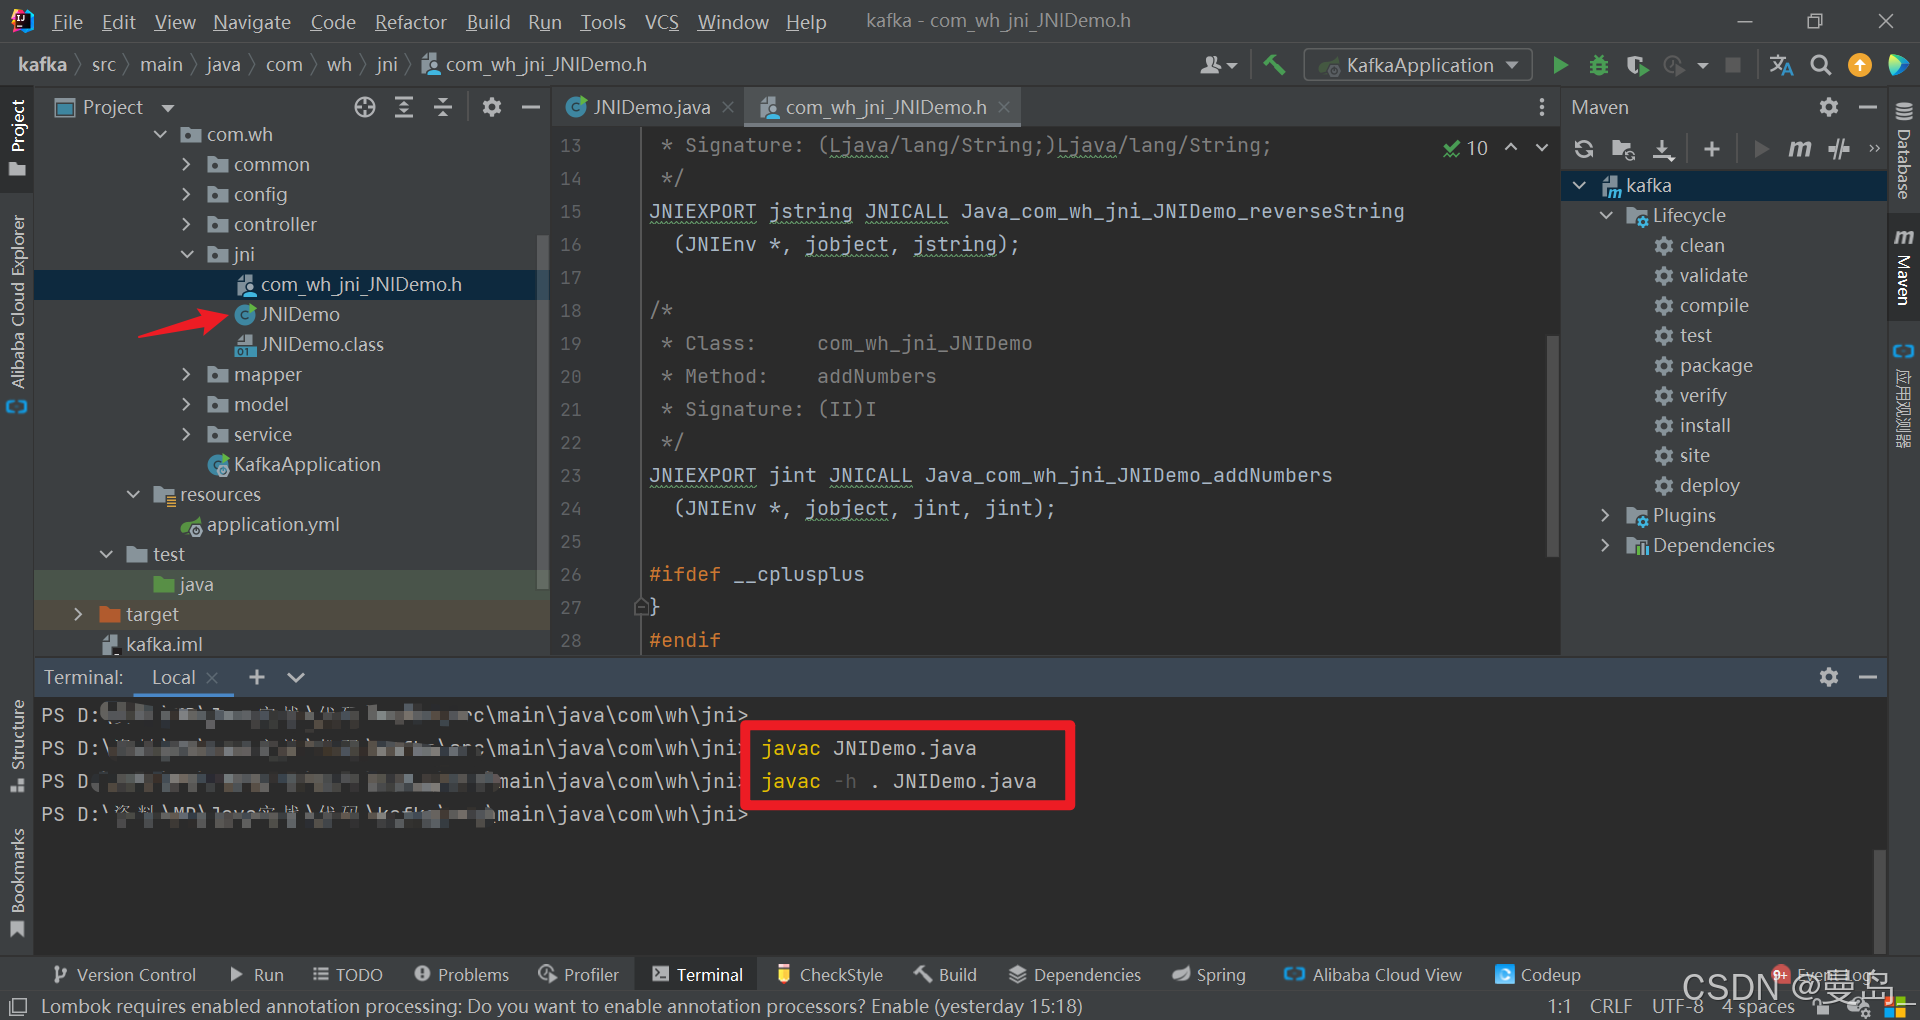
Task: Select opened file locate target icon
Action: (365, 107)
